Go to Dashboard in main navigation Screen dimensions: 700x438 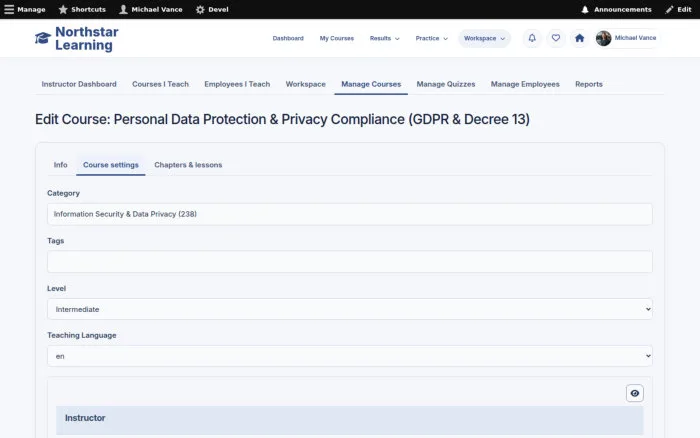288,38
